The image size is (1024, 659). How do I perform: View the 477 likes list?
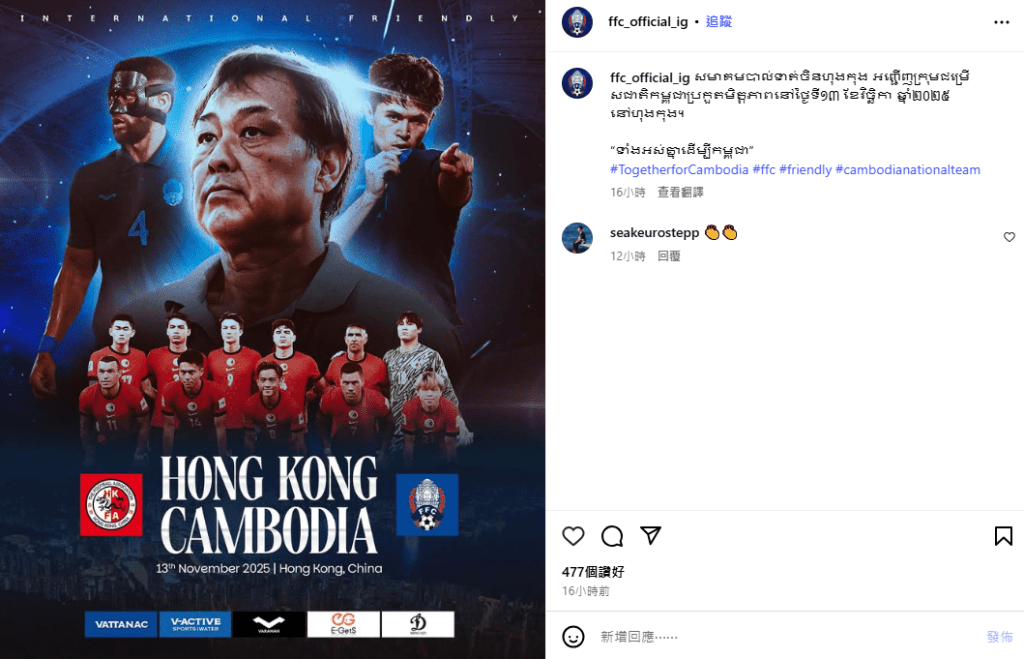point(593,572)
